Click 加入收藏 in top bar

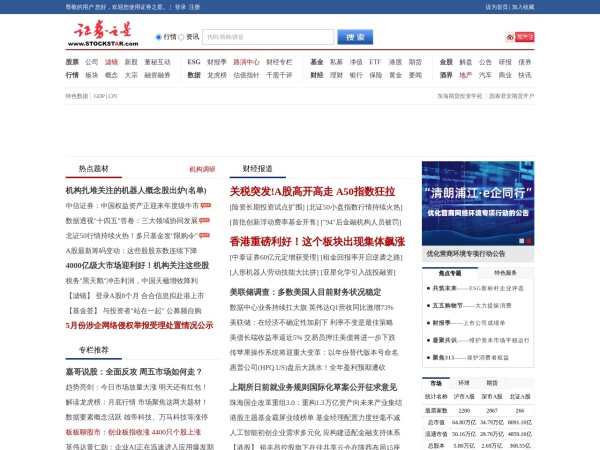point(523,7)
